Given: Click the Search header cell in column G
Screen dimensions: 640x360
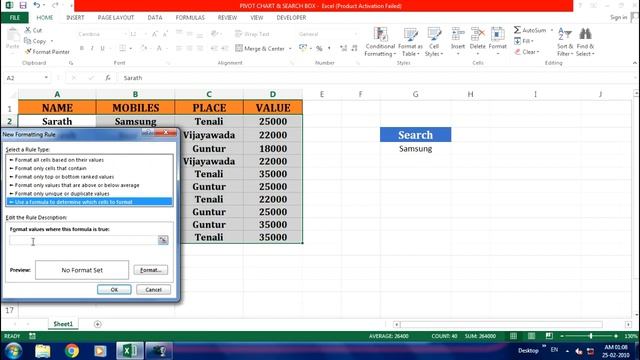Looking at the screenshot, I should pos(416,135).
